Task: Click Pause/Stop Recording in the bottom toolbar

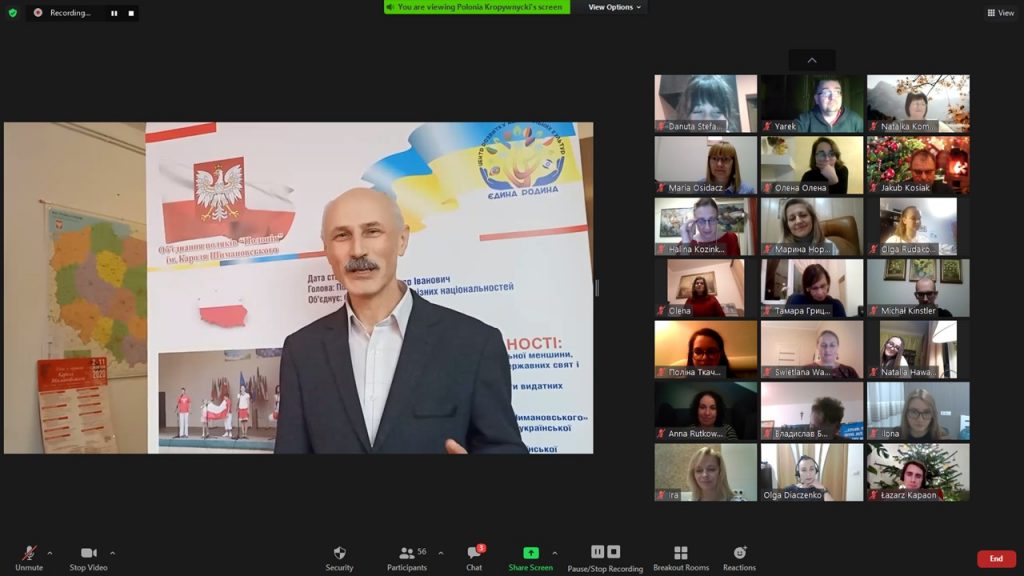Action: tap(605, 554)
